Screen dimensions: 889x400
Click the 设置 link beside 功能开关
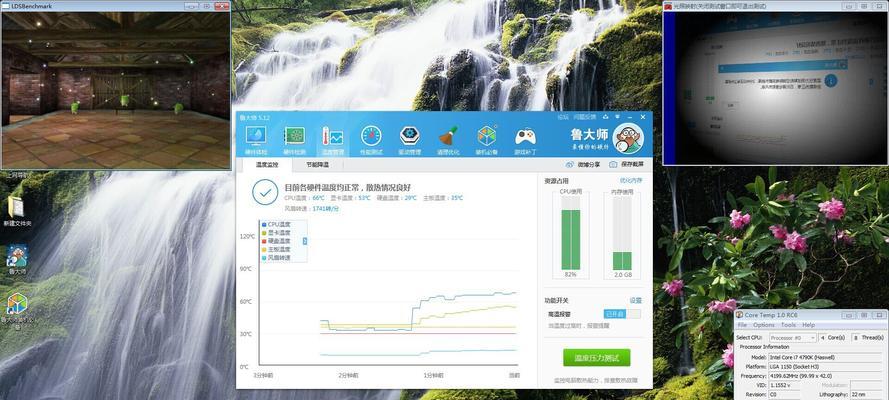(636, 300)
